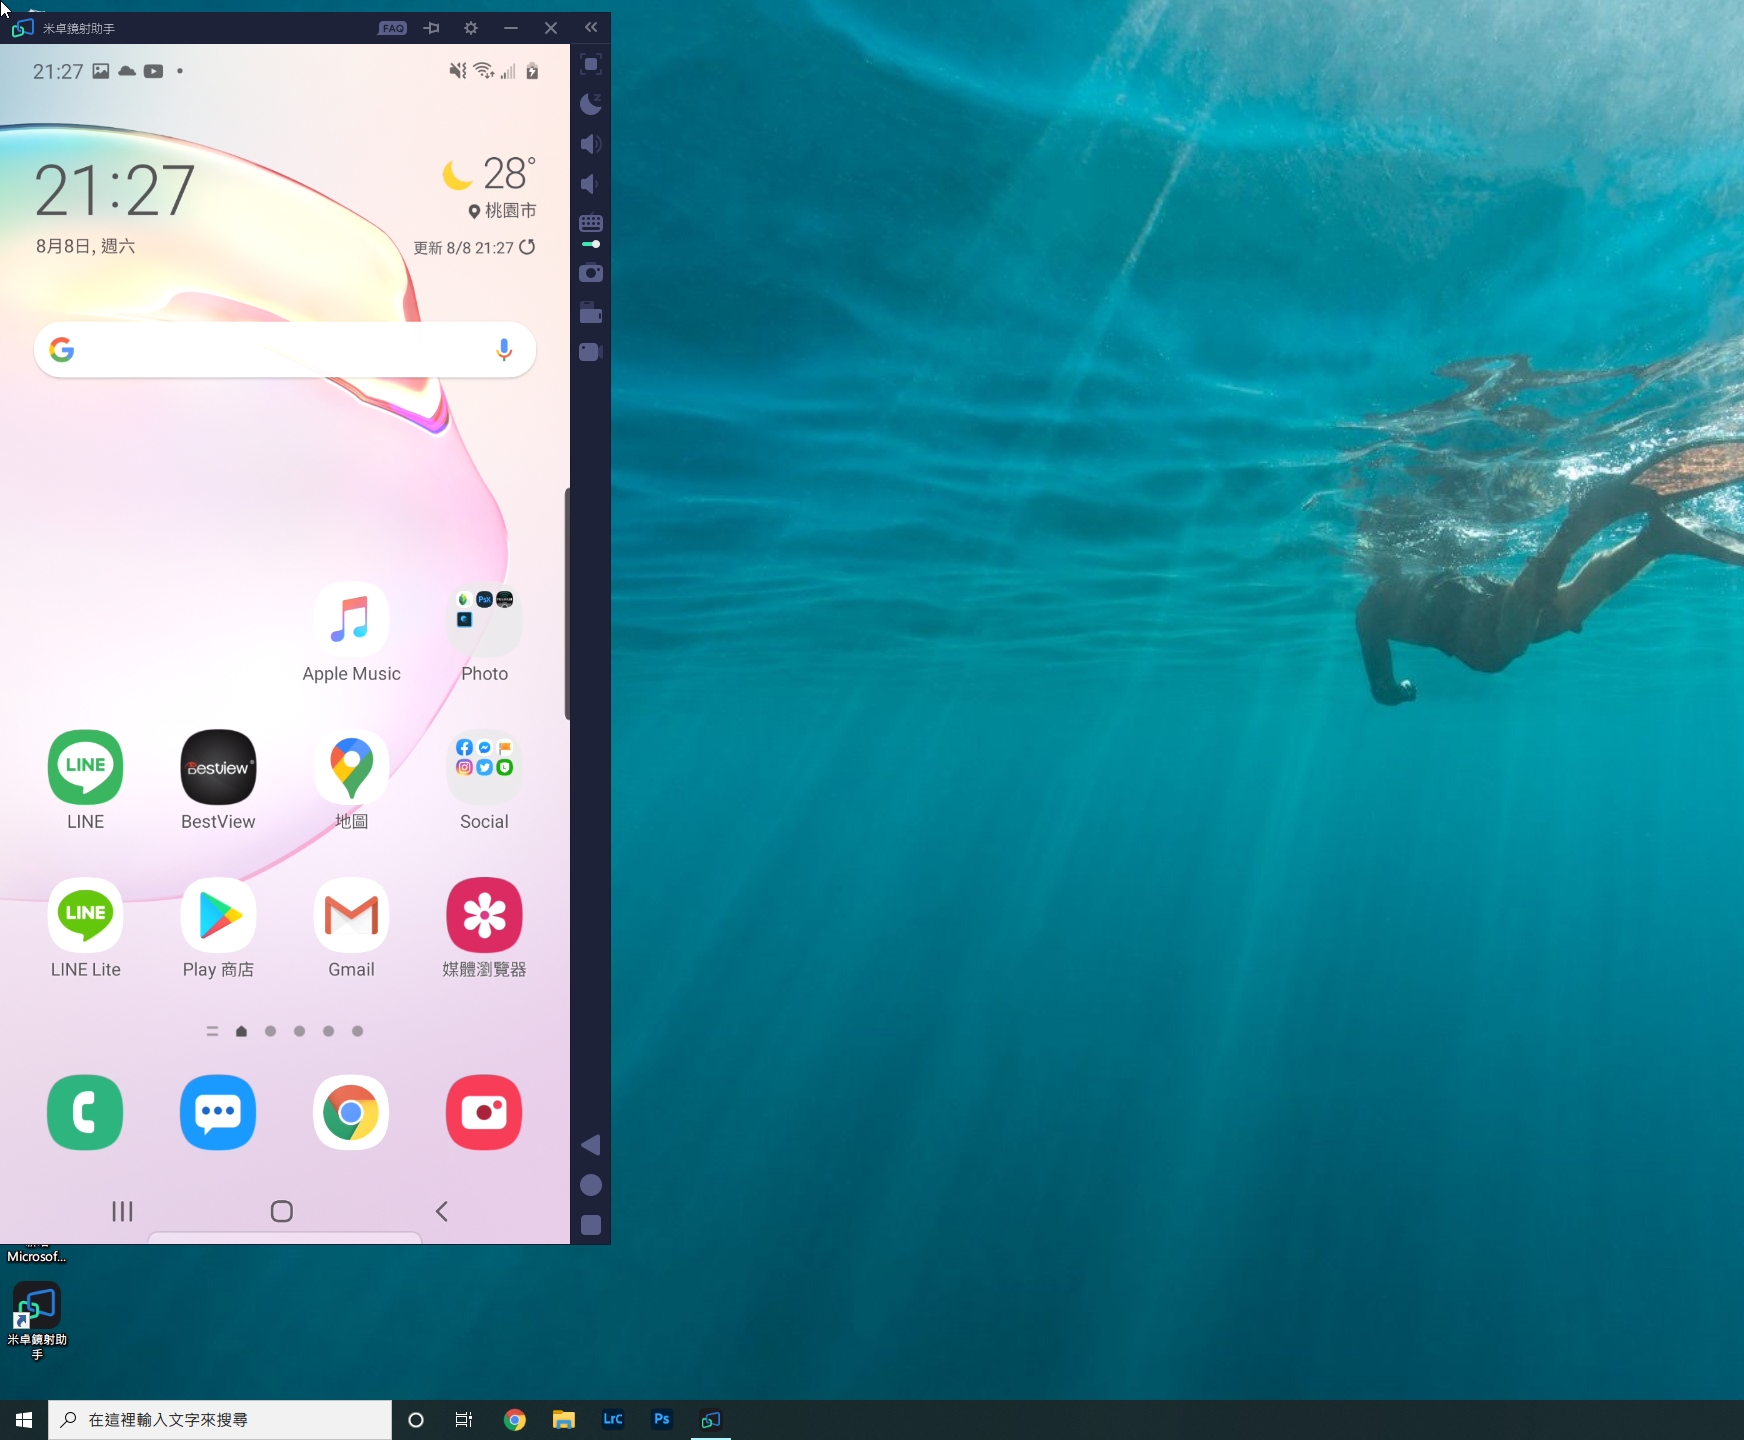
Task: Click the side toolbar square recents button
Action: (591, 1225)
